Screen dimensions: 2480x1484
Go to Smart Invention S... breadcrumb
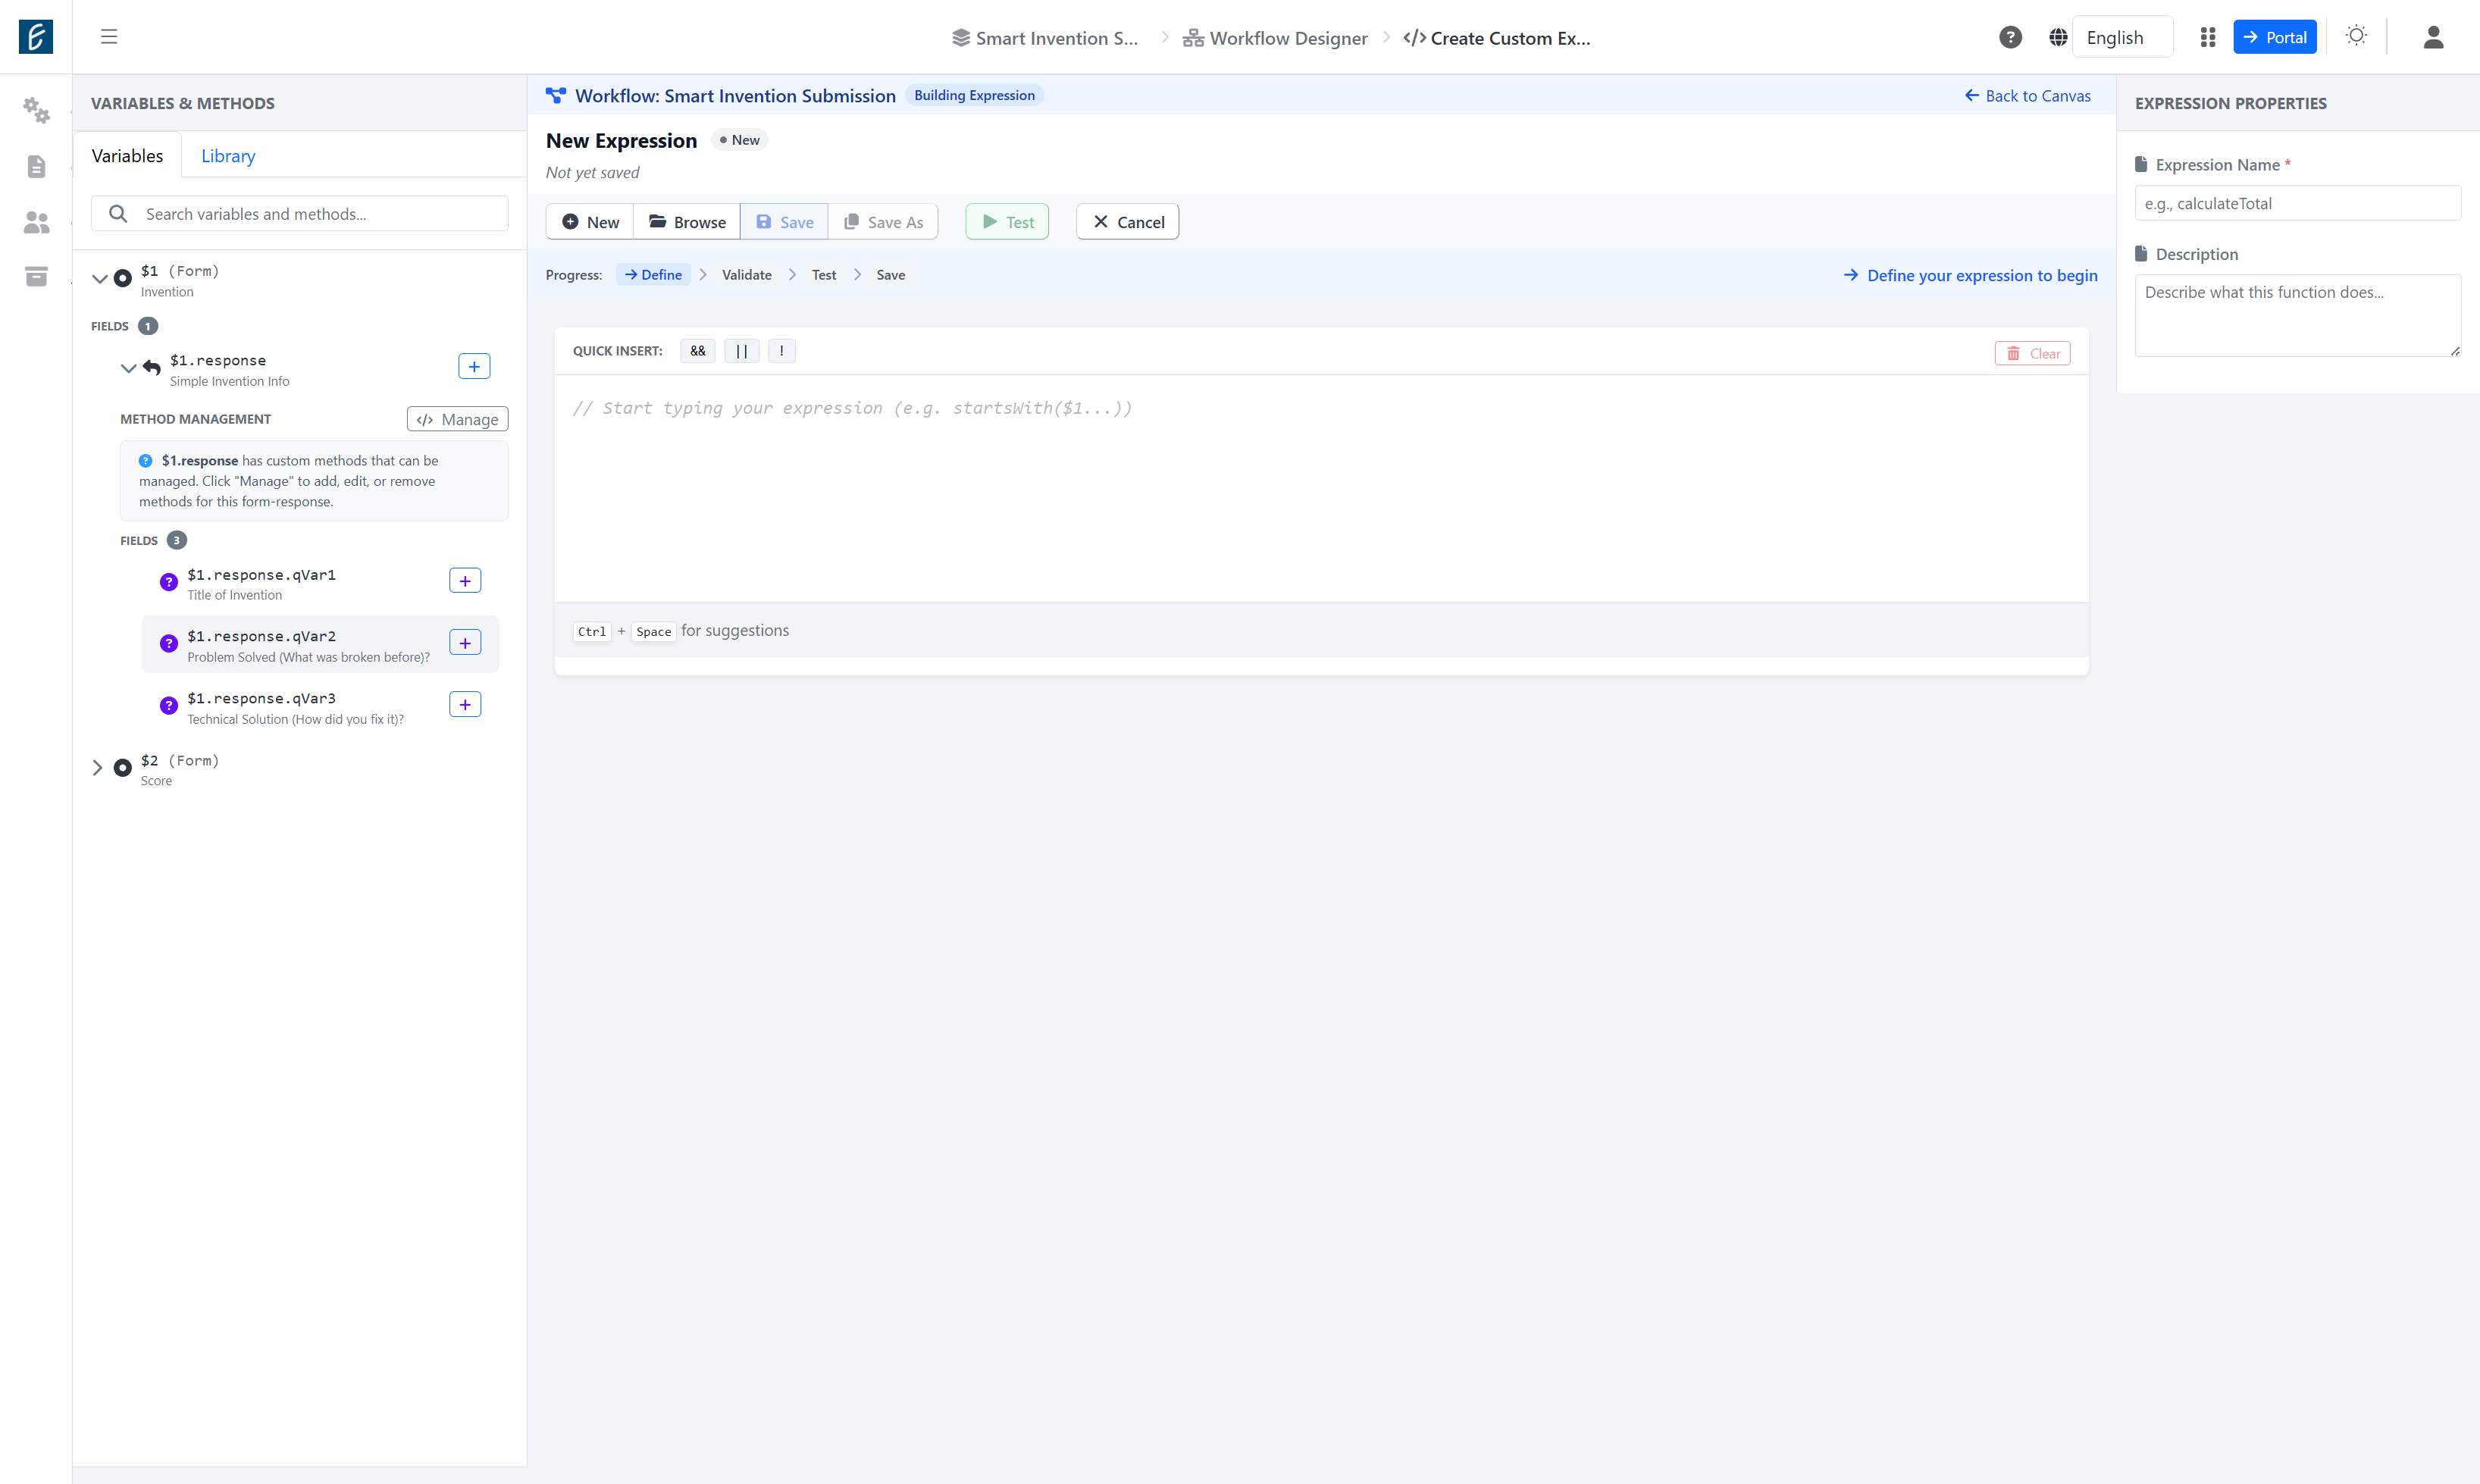(1045, 38)
